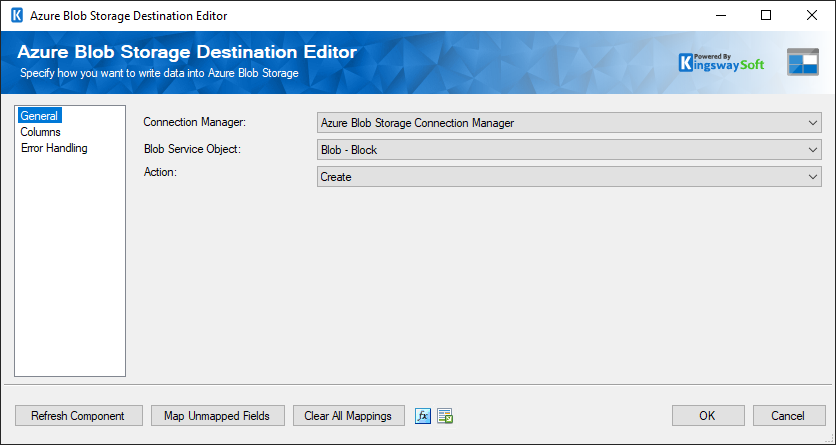Switch to the Columns page
Viewport: 836px width, 445px height.
click(x=41, y=132)
